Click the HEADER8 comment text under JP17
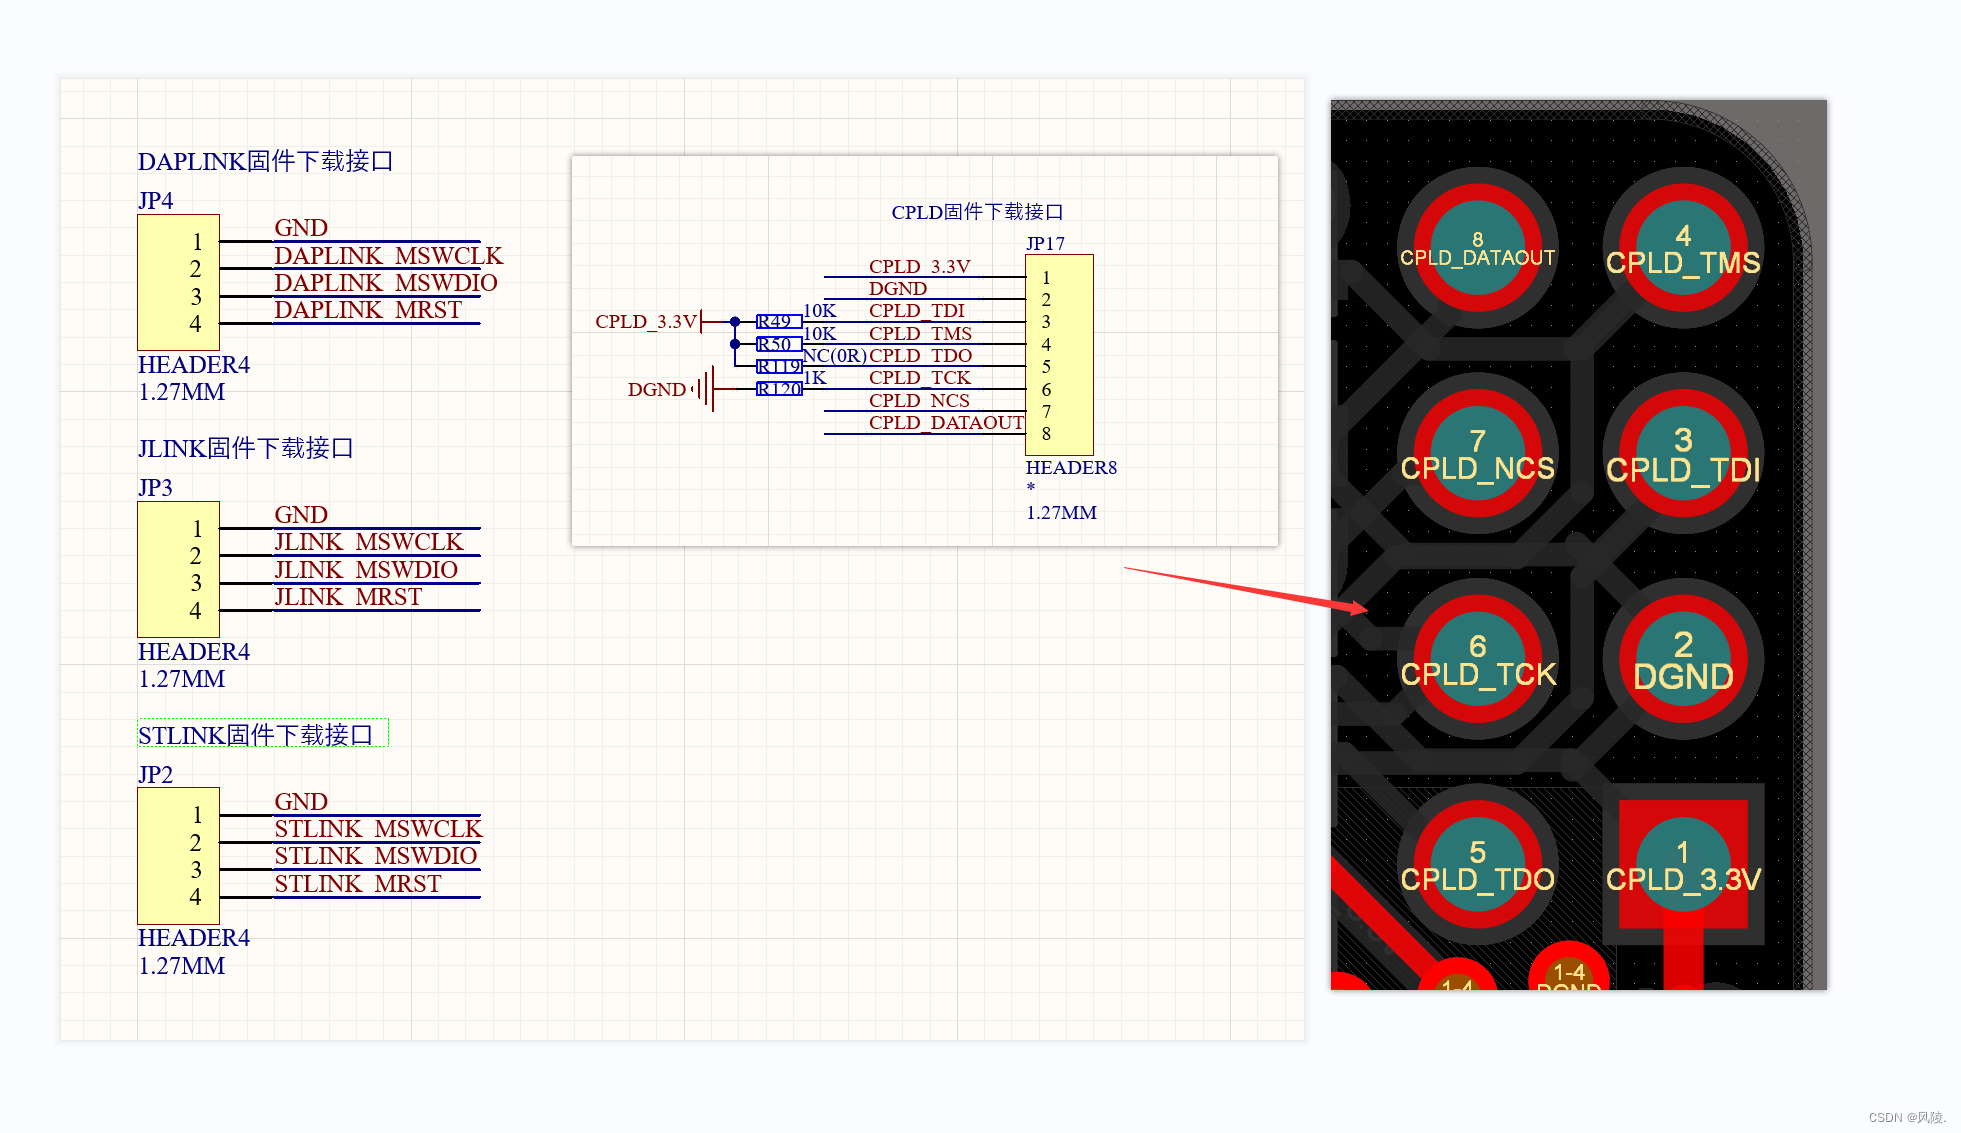This screenshot has width=1961, height=1133. click(x=1071, y=468)
